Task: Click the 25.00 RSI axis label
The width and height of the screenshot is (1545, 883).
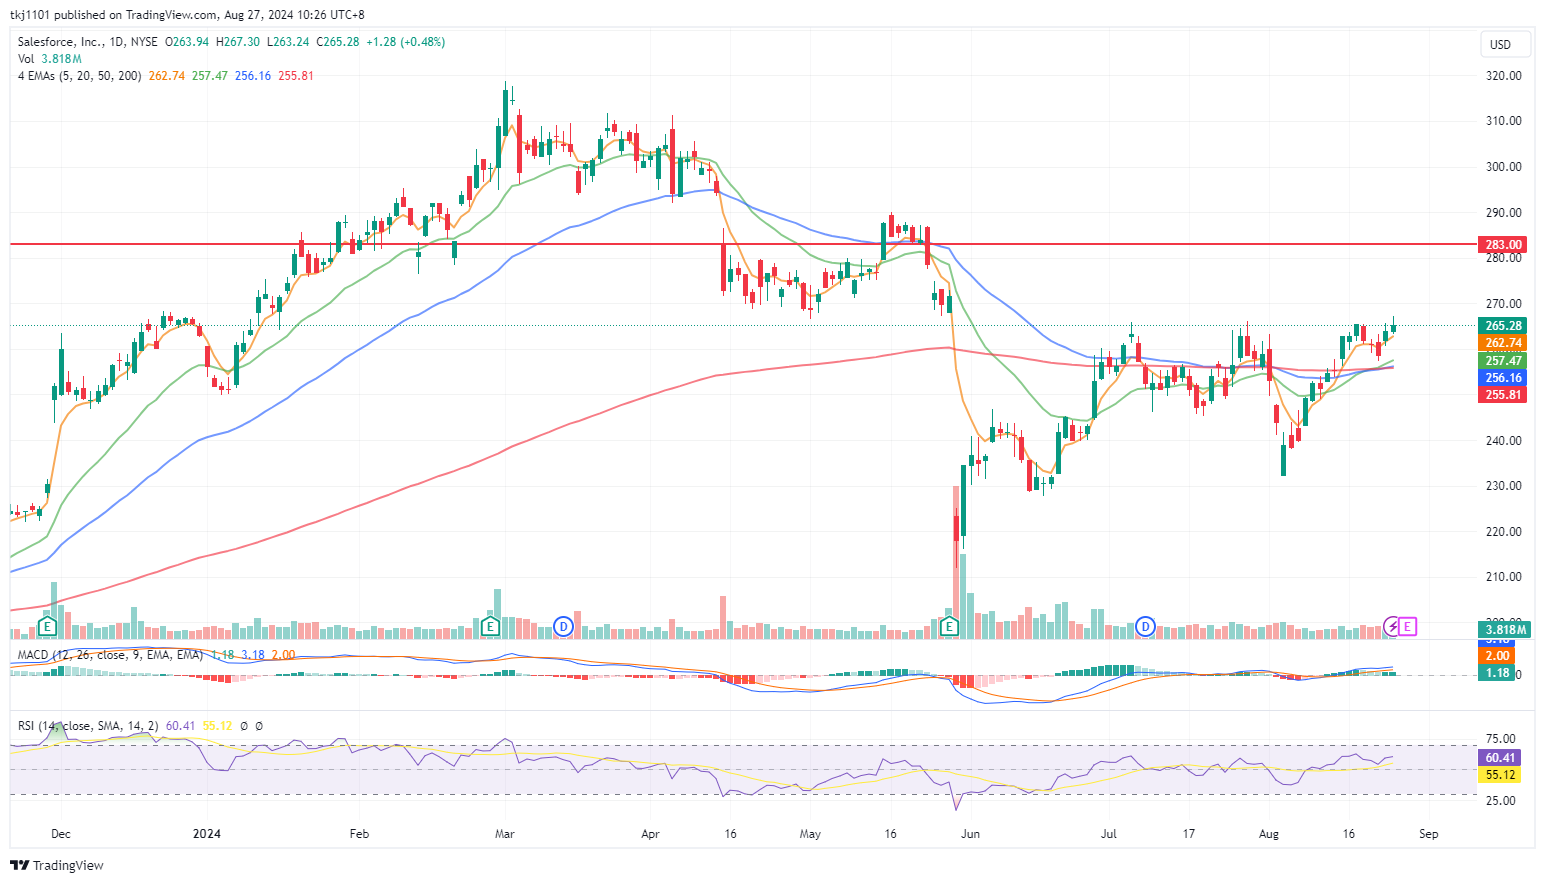Action: click(1501, 801)
